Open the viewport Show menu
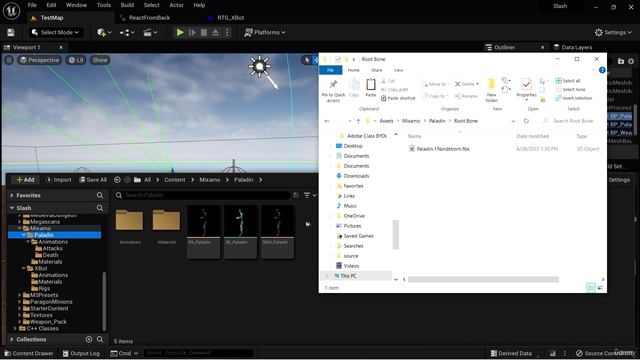The height and width of the screenshot is (360, 640). point(100,60)
